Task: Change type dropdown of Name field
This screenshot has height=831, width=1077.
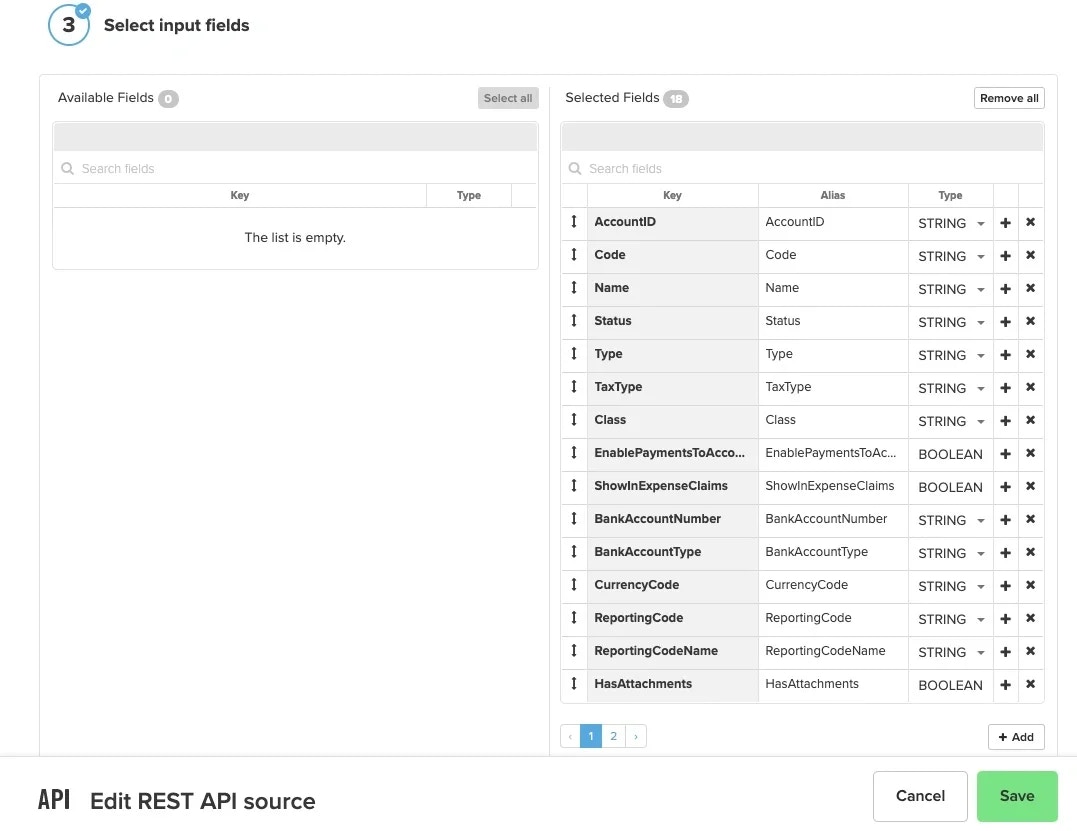Action: (951, 289)
